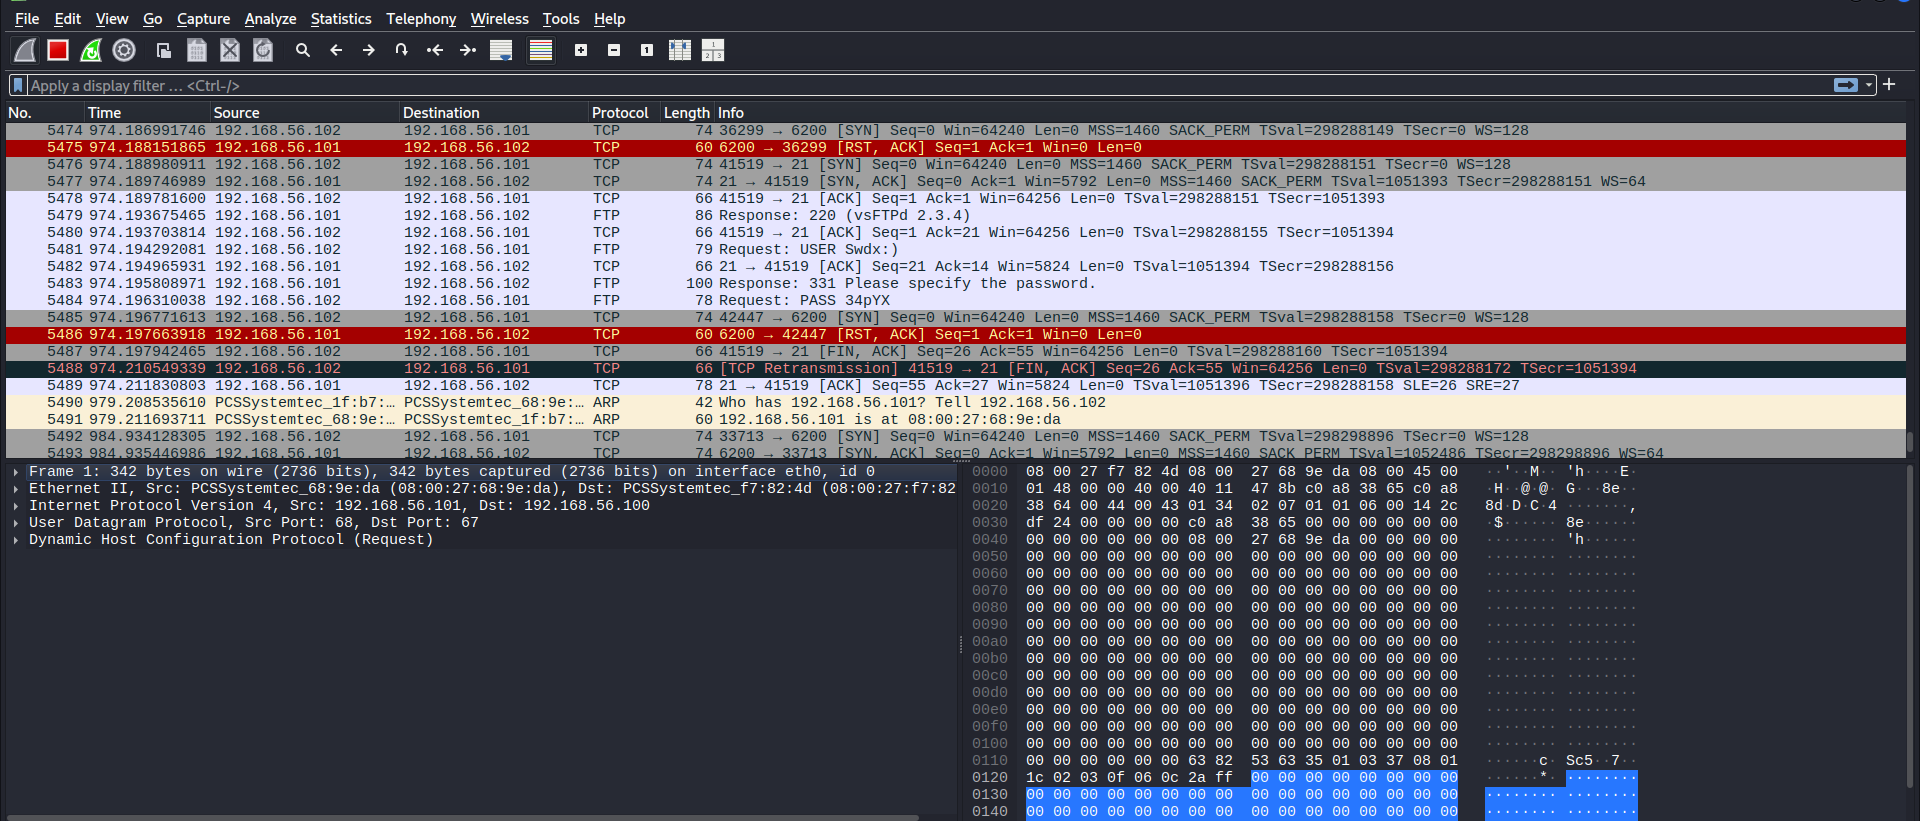Reload this capture file icon
This screenshot has width=1920, height=821.
(x=263, y=50)
